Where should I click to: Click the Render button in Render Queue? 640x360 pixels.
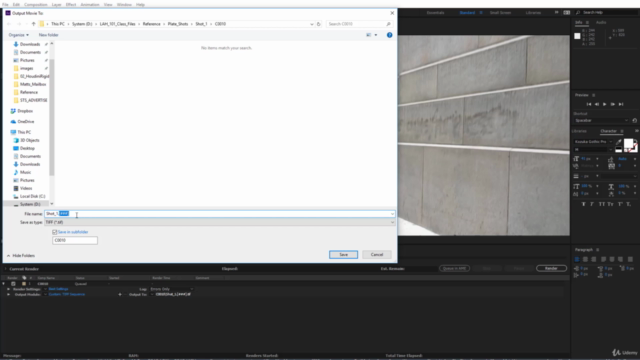click(x=551, y=269)
